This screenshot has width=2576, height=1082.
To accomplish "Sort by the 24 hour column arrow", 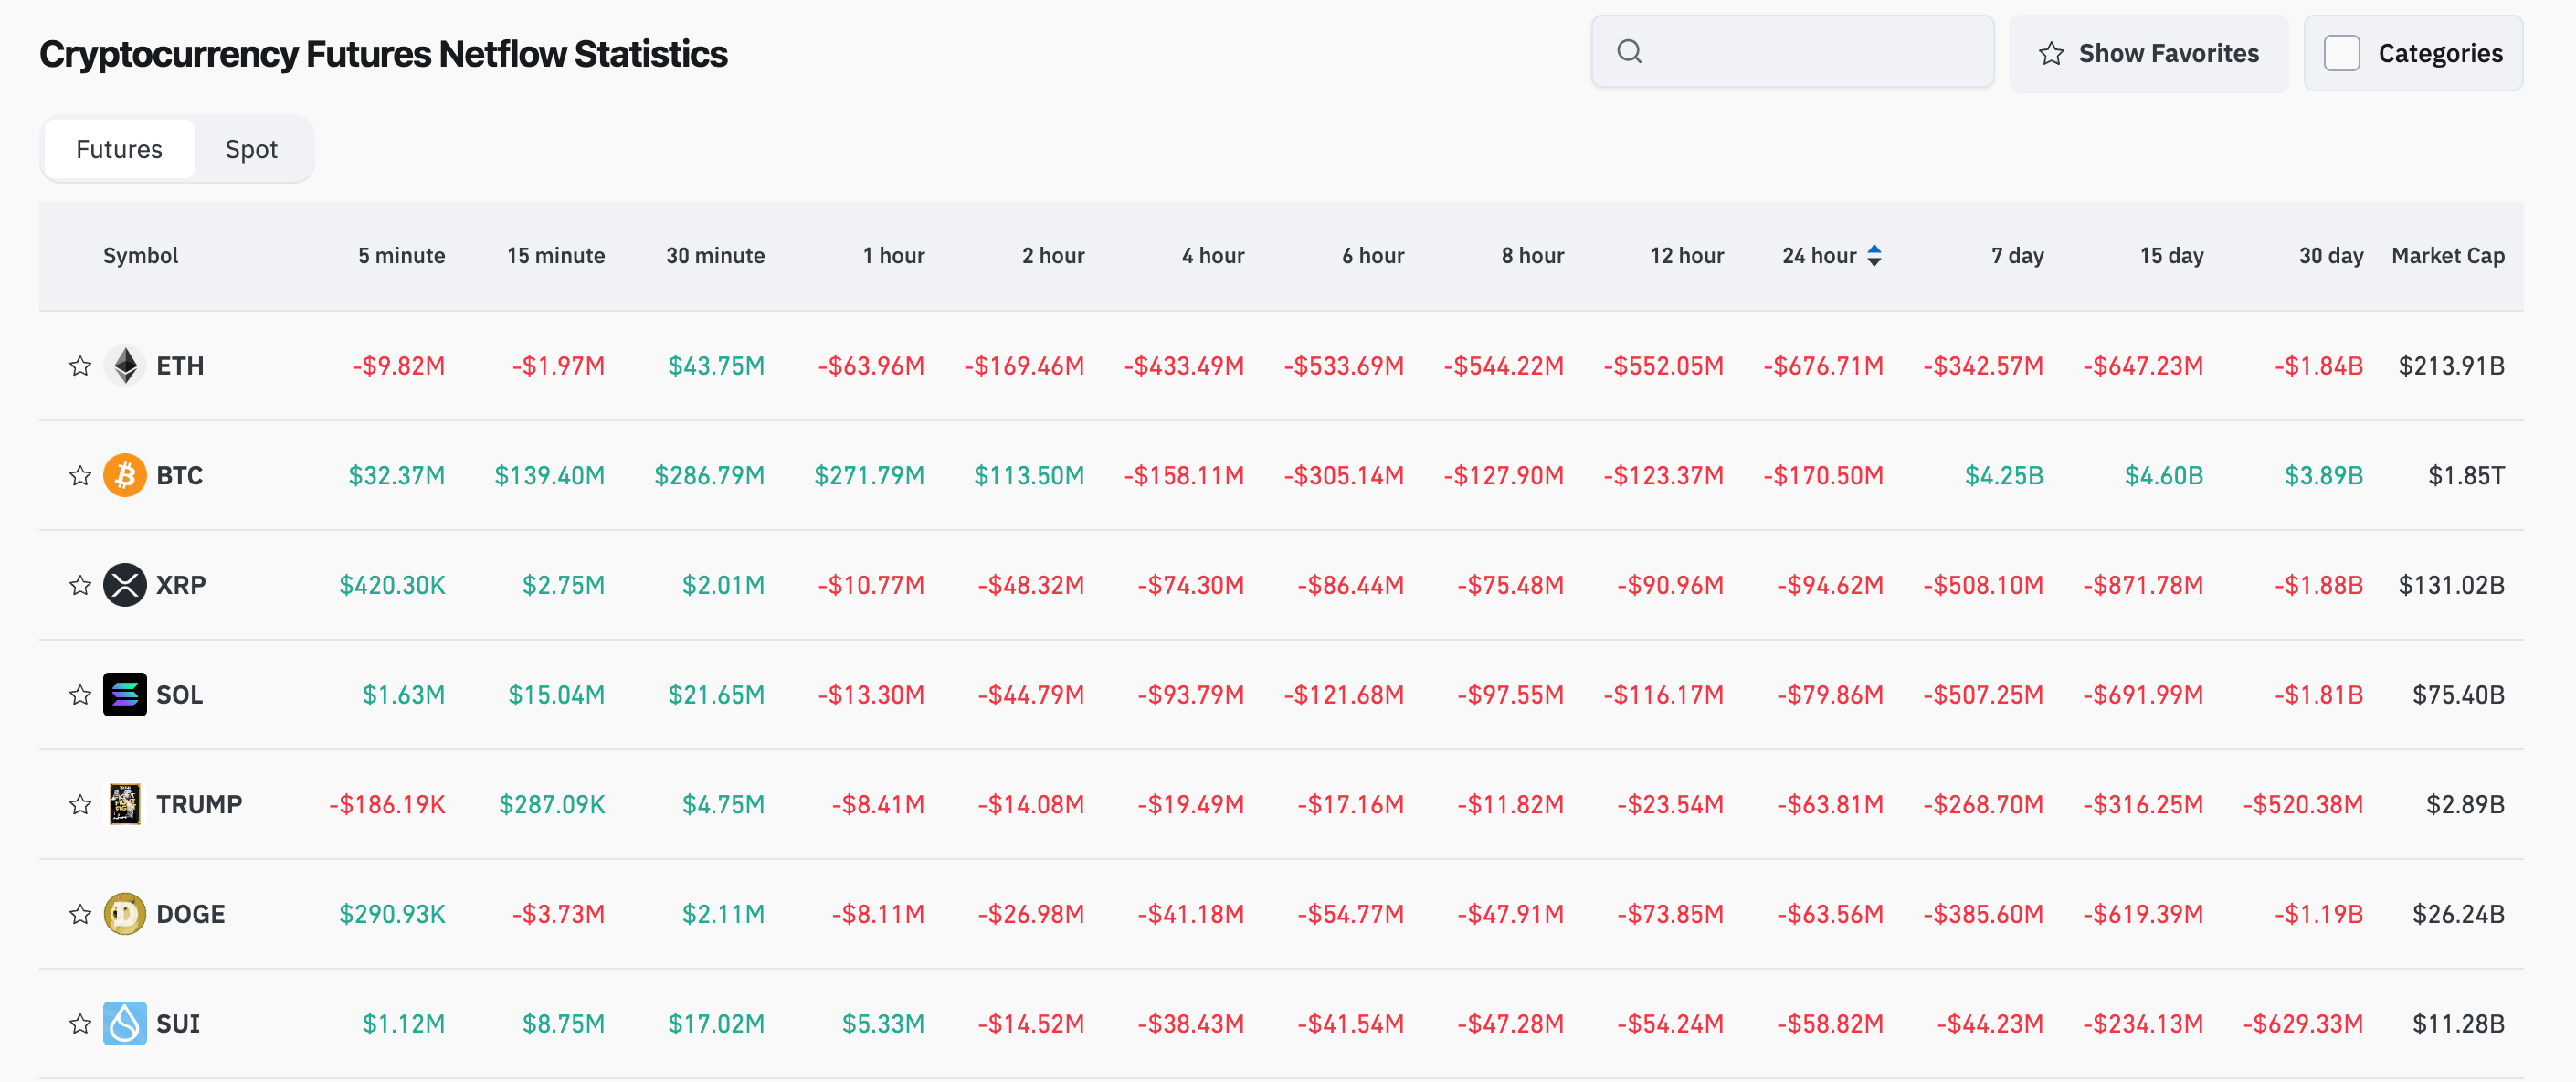I will point(1874,256).
